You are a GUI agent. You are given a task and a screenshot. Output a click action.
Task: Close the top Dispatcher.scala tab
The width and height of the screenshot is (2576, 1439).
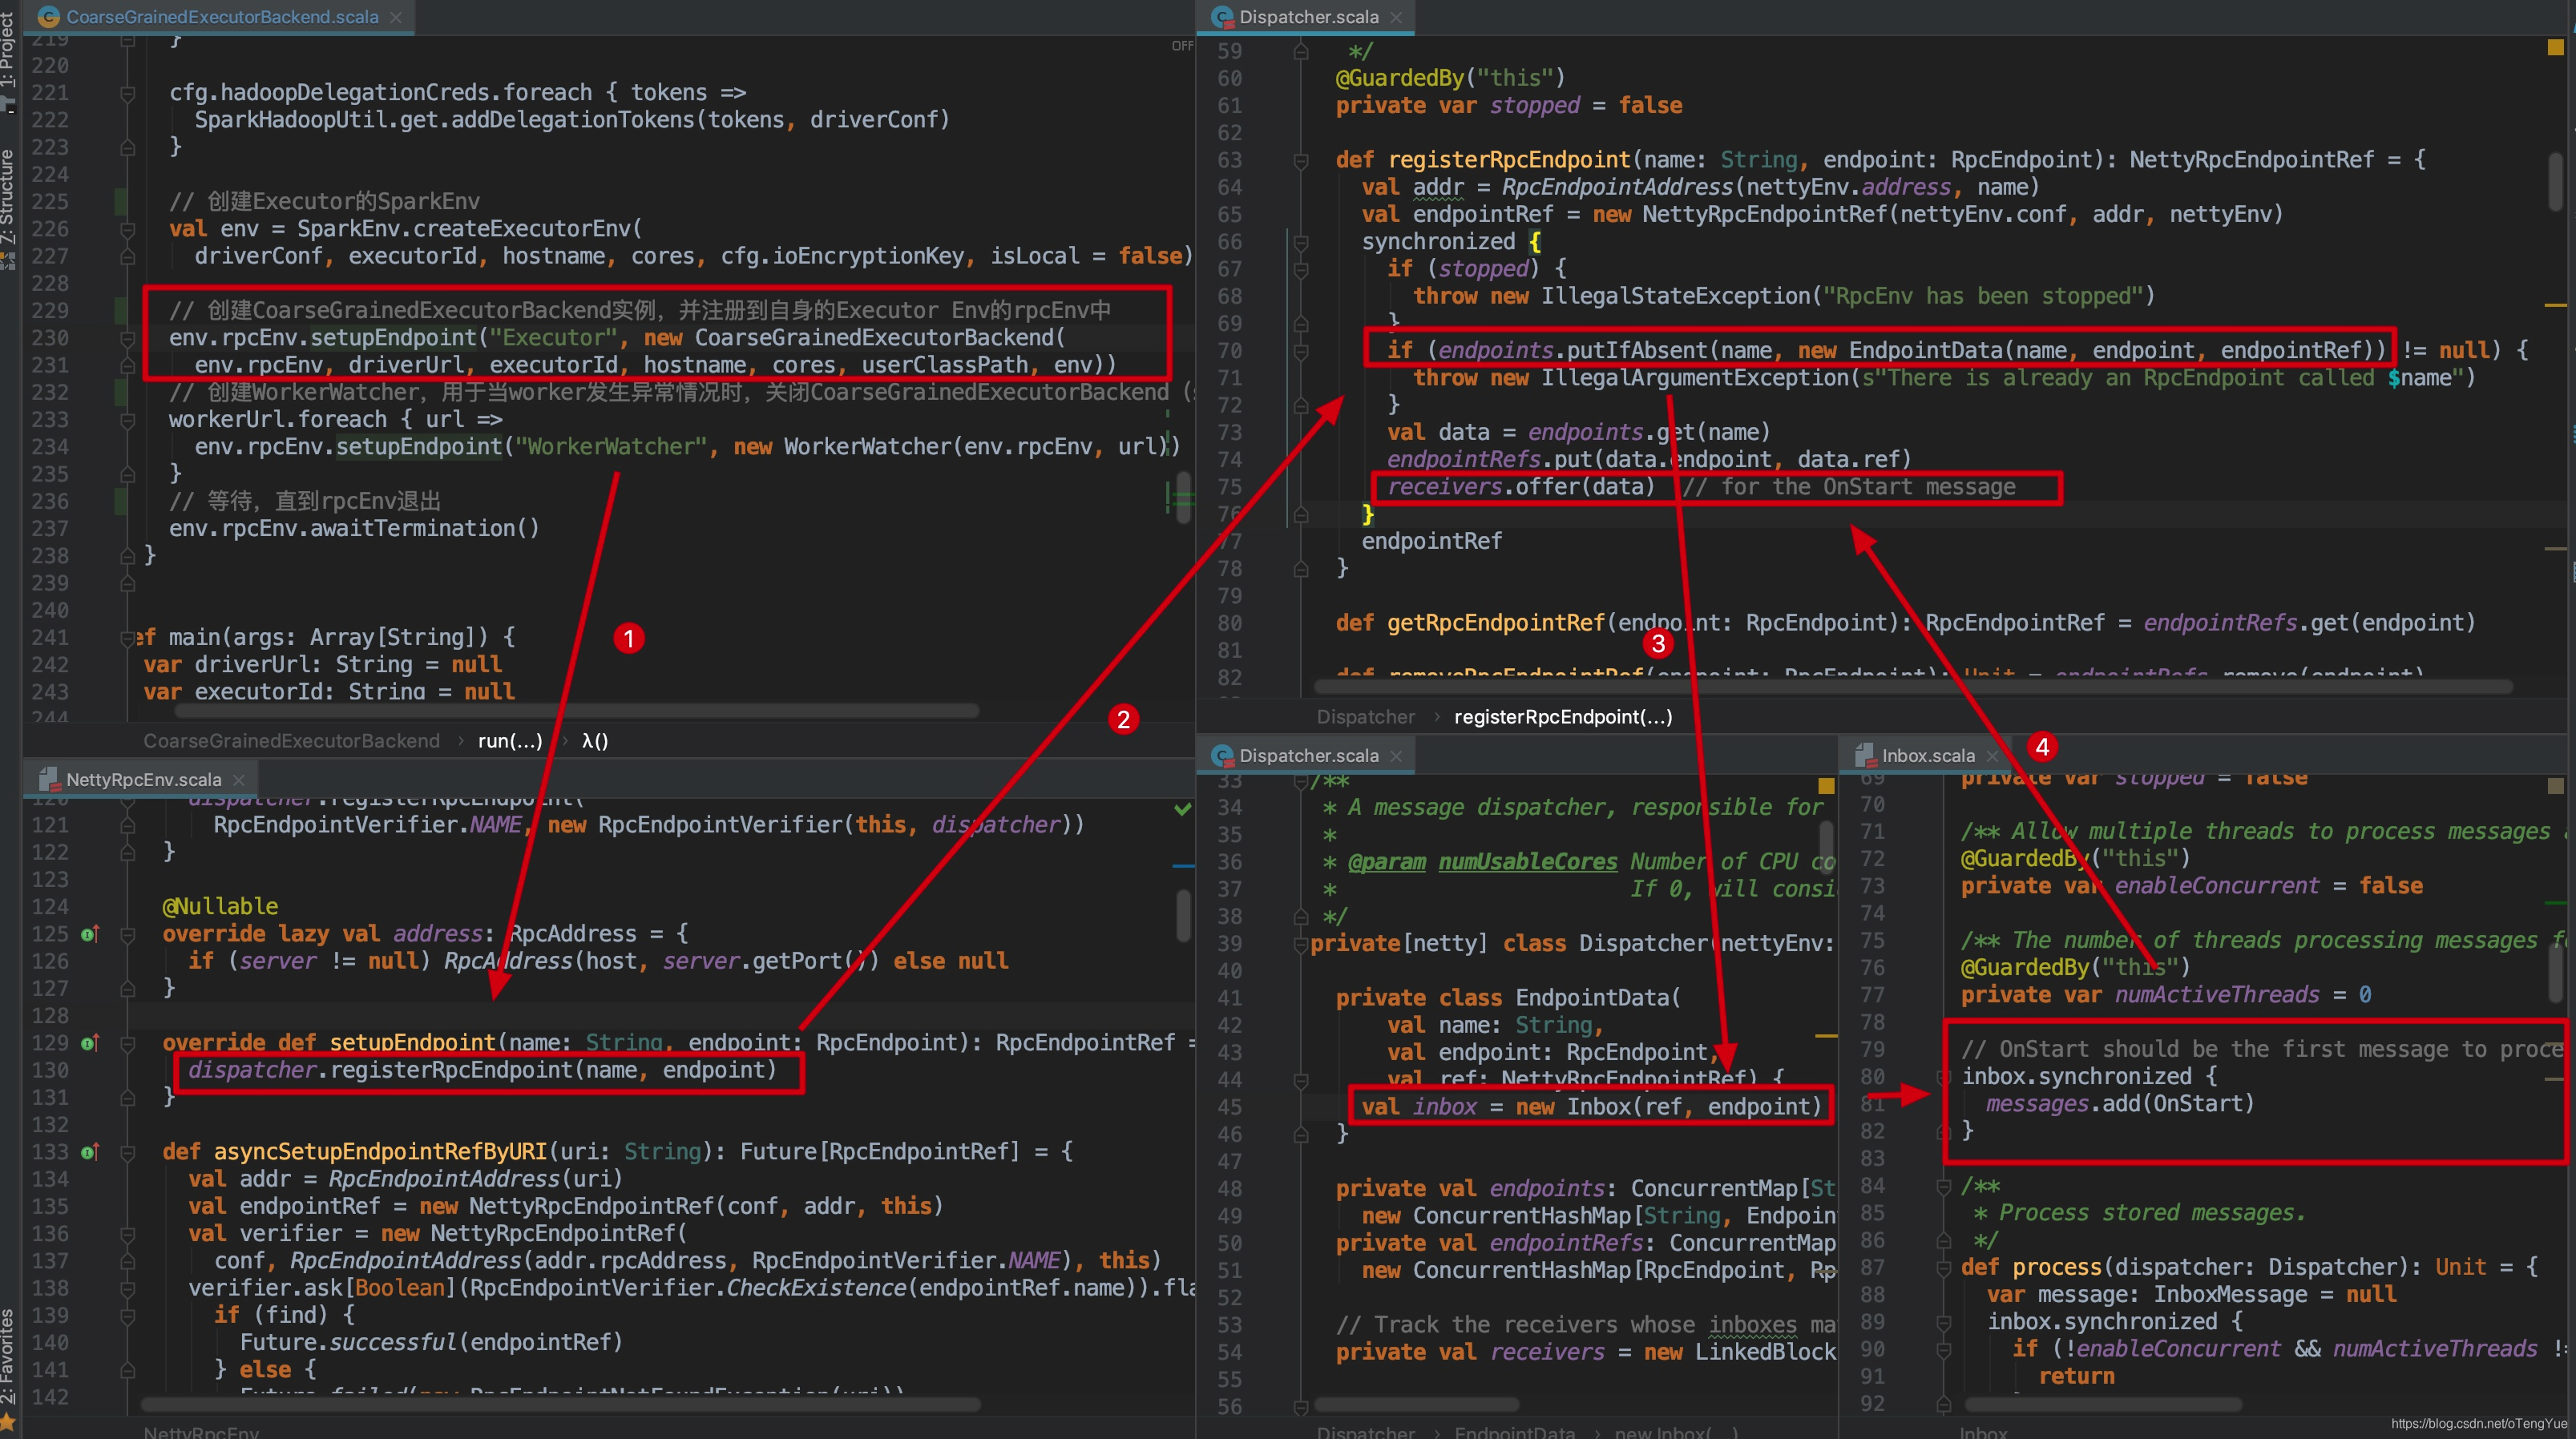[x=1396, y=17]
